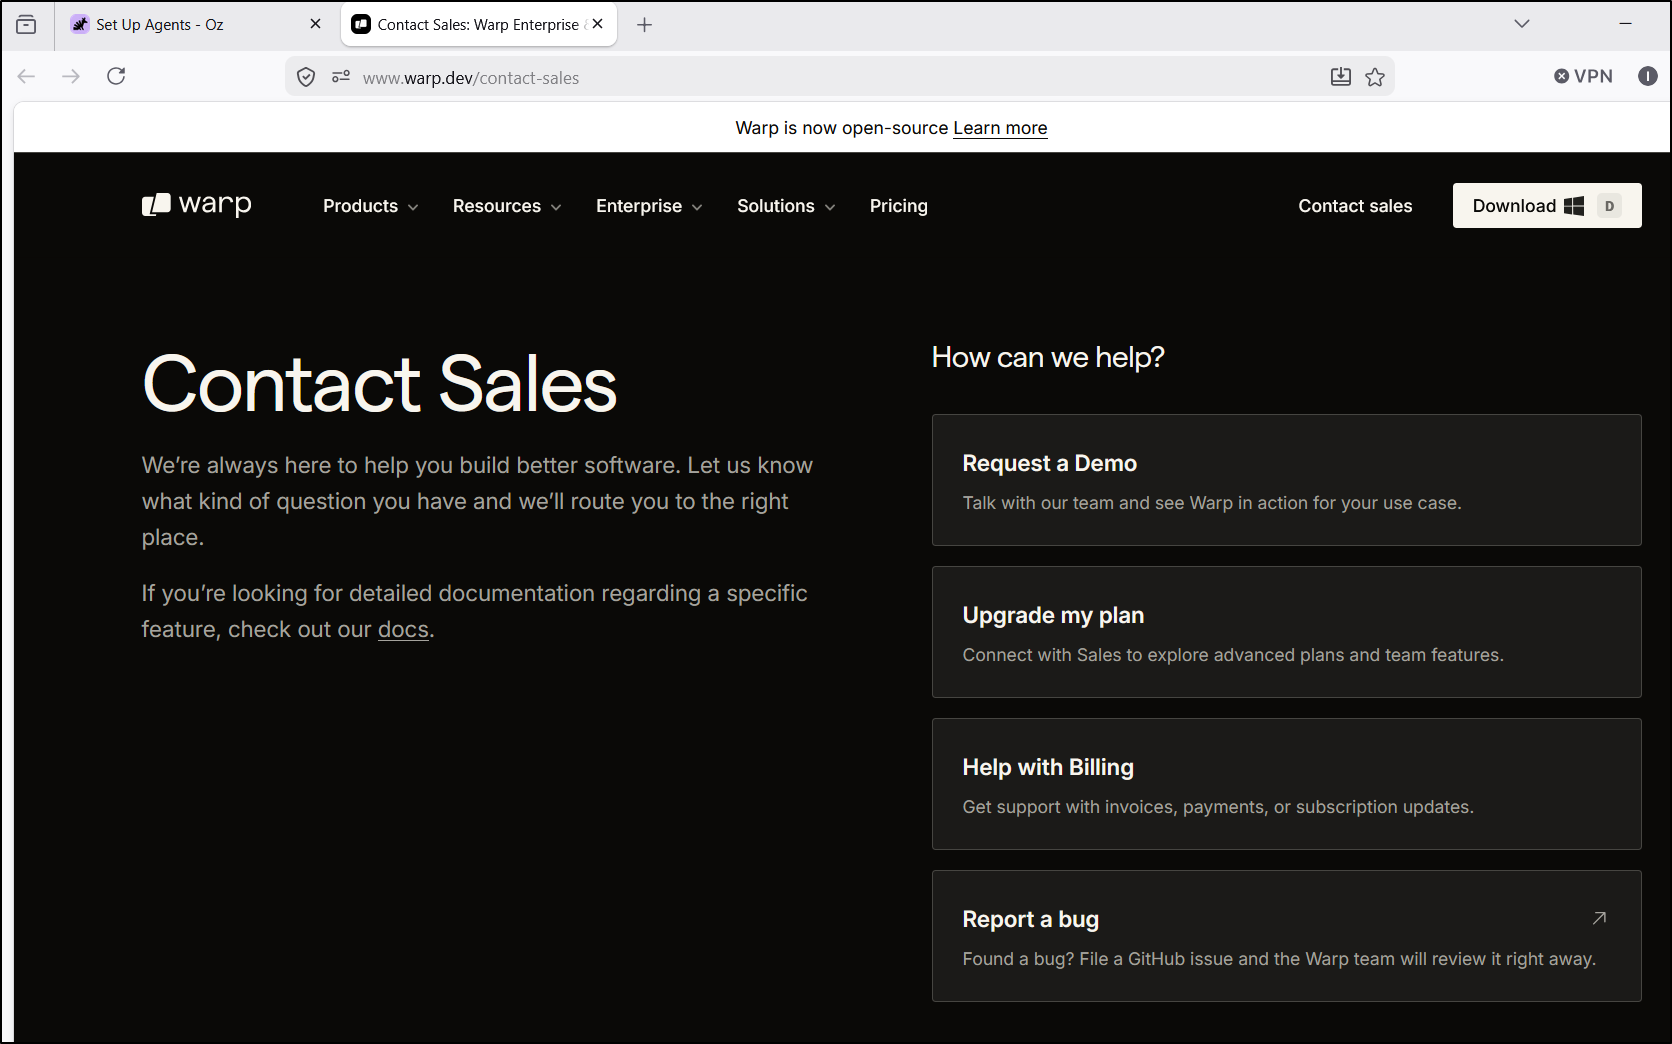Open the browser profile menu icon
Image resolution: width=1672 pixels, height=1044 pixels.
click(x=1648, y=76)
